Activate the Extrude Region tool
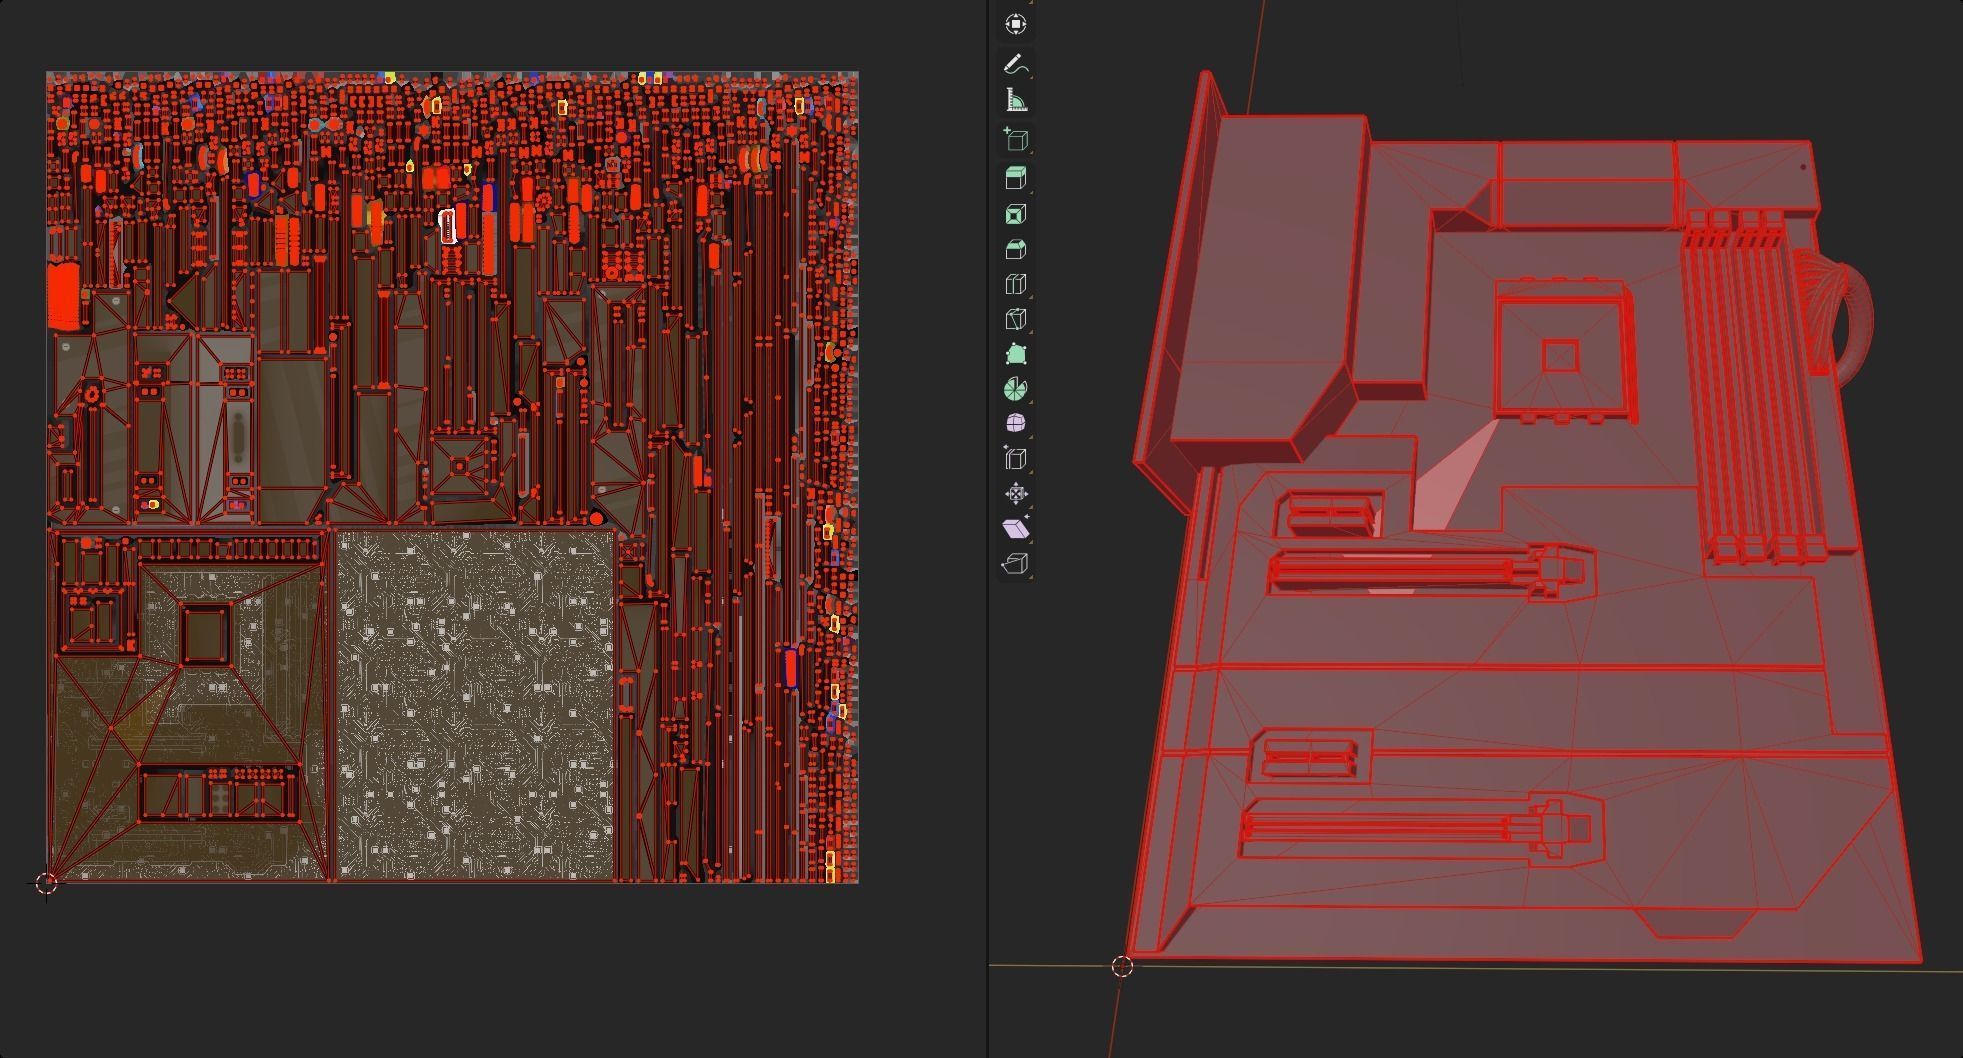Screen dimensions: 1963x1058 1015,179
